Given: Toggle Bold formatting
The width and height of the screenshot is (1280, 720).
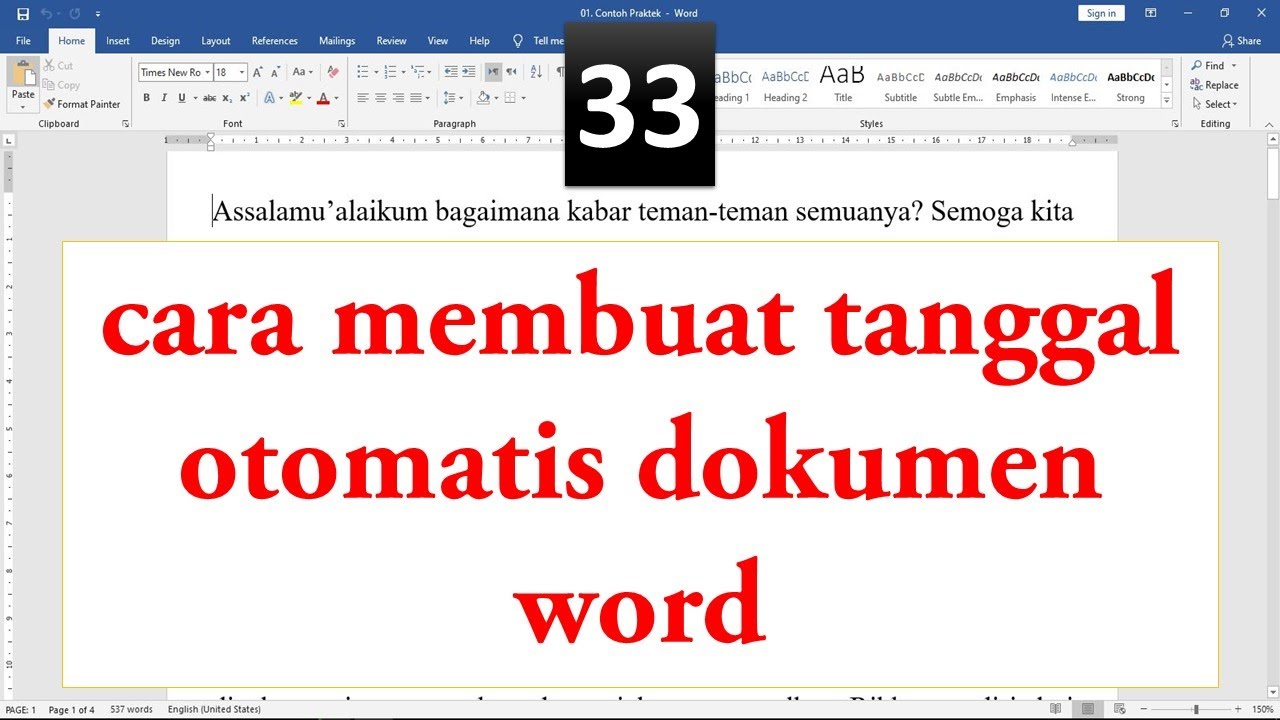Looking at the screenshot, I should click(146, 98).
